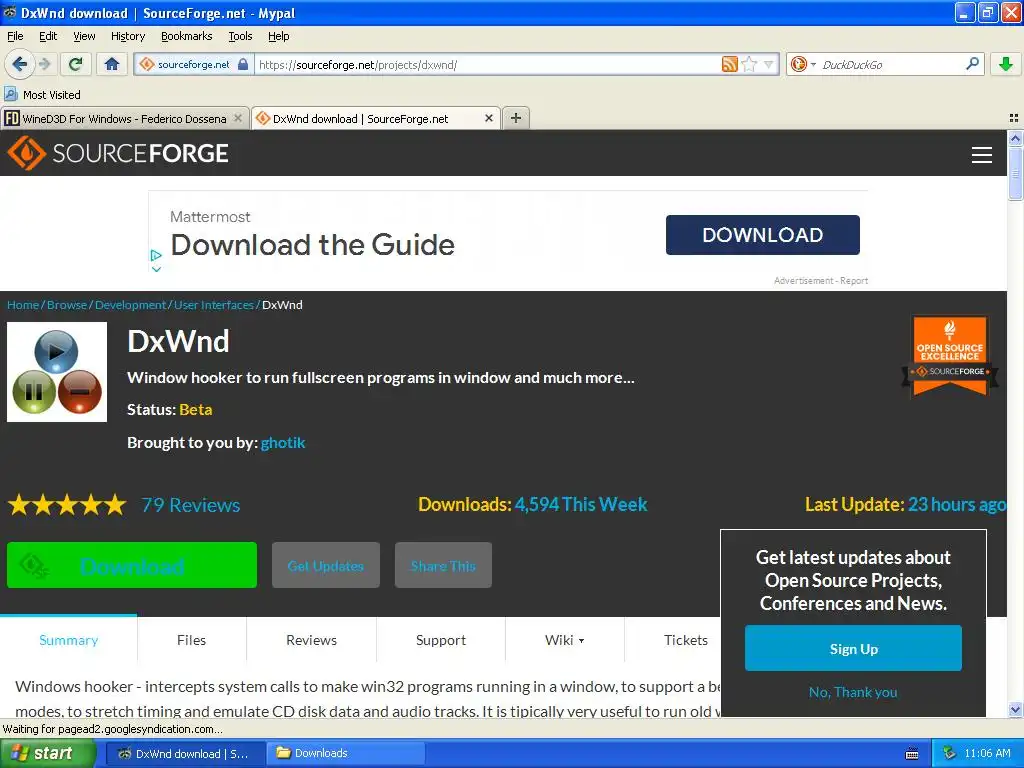Open the 79 Reviews link
Viewport: 1024px width, 768px height.
click(191, 505)
